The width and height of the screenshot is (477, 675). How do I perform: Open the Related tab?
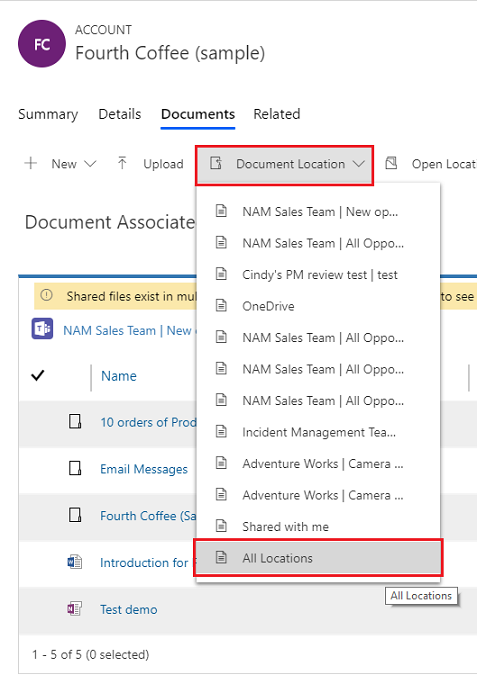(x=277, y=114)
